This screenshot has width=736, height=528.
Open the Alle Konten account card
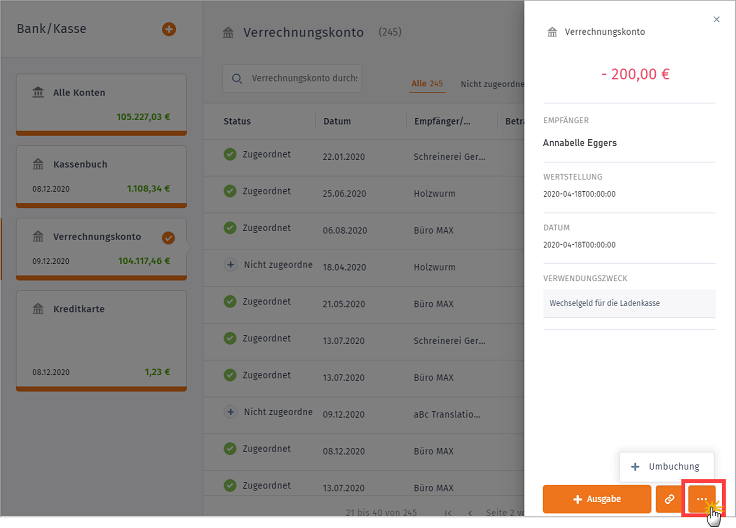pos(101,105)
